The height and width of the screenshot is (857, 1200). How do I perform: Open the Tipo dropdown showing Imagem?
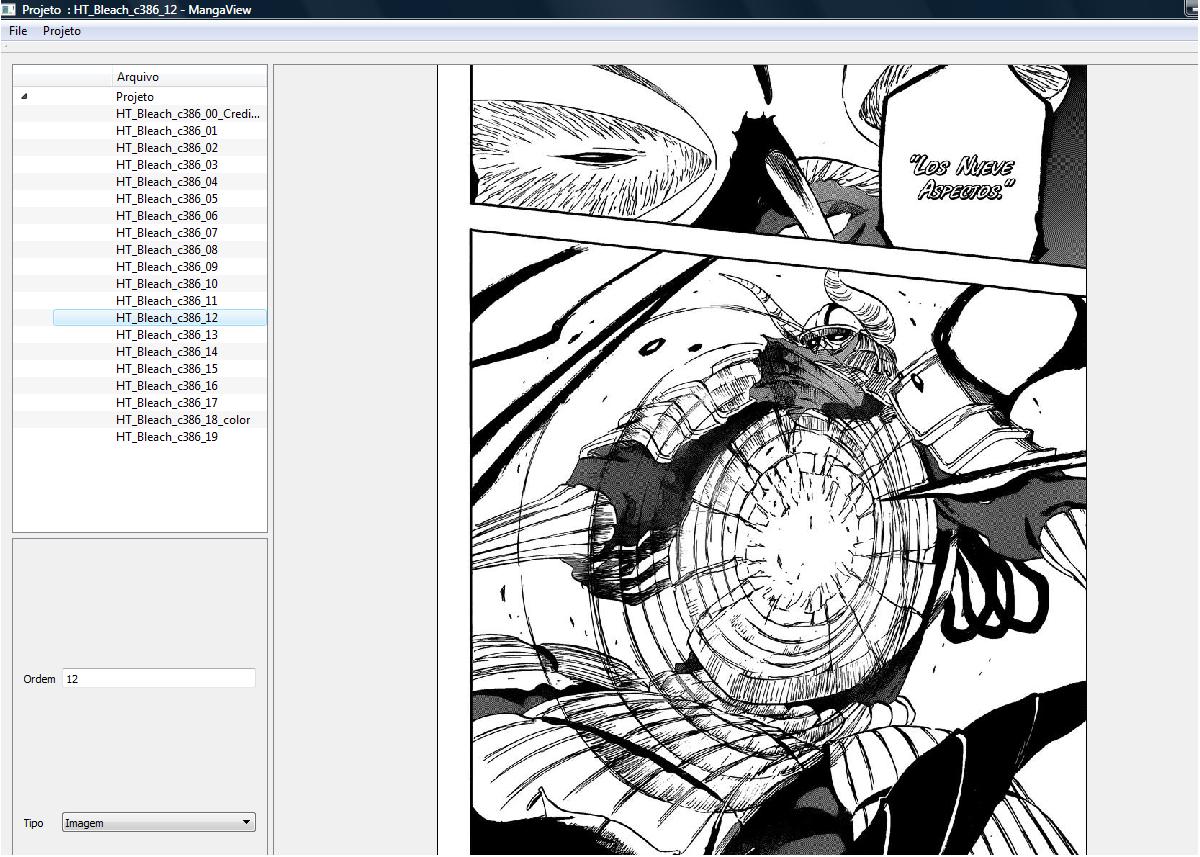[x=159, y=823]
